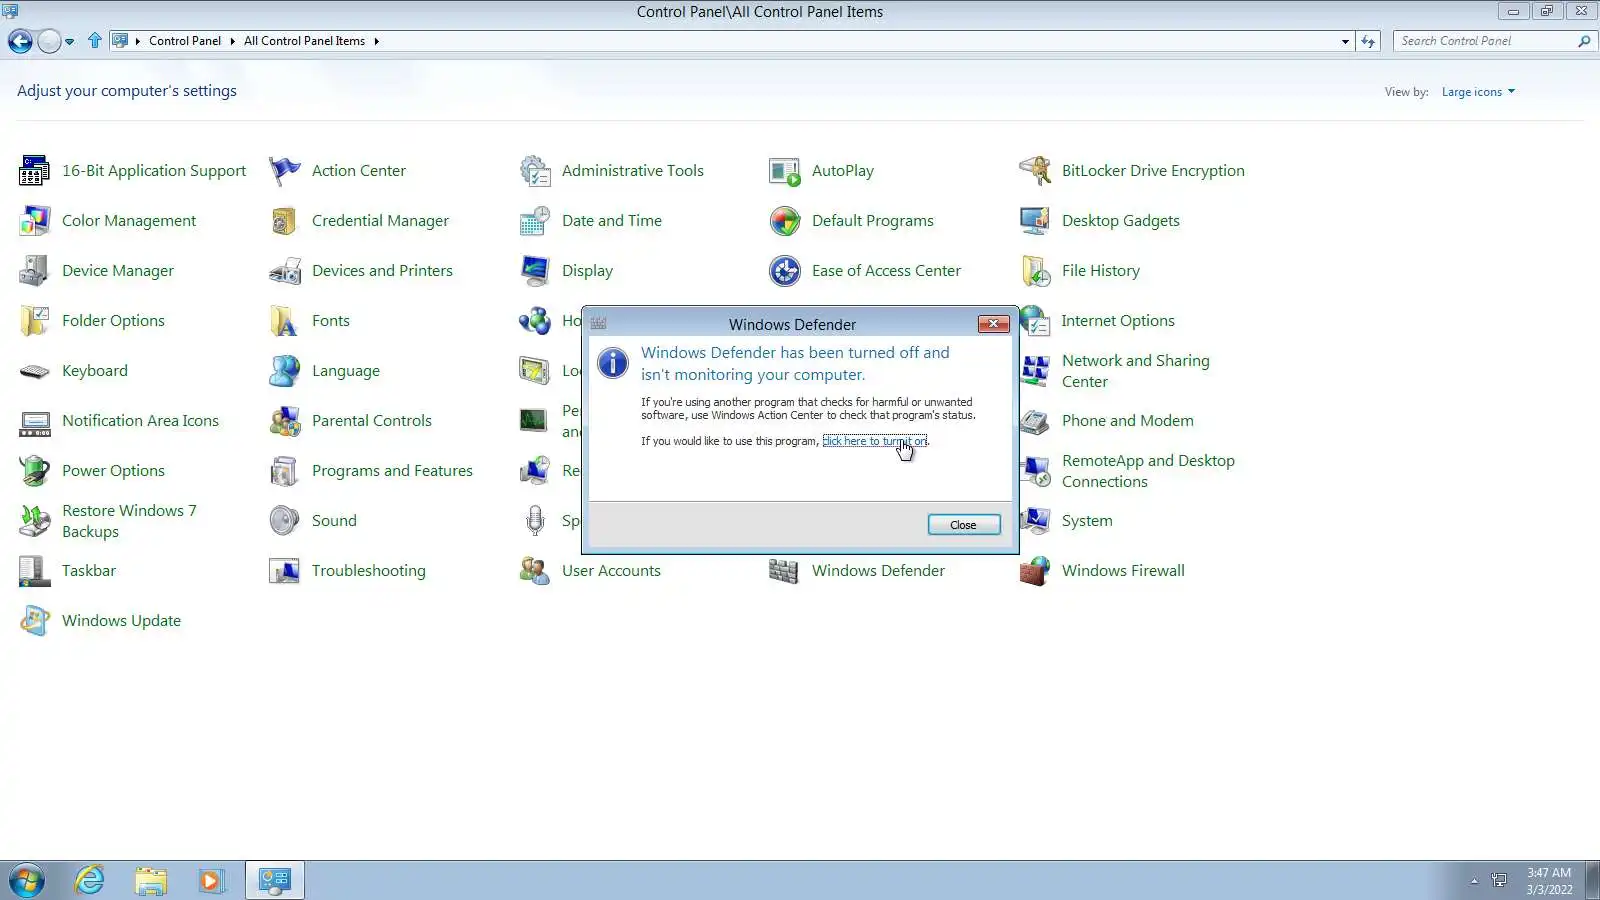Open the Default Programs icon
This screenshot has width=1600, height=900.
coord(784,221)
